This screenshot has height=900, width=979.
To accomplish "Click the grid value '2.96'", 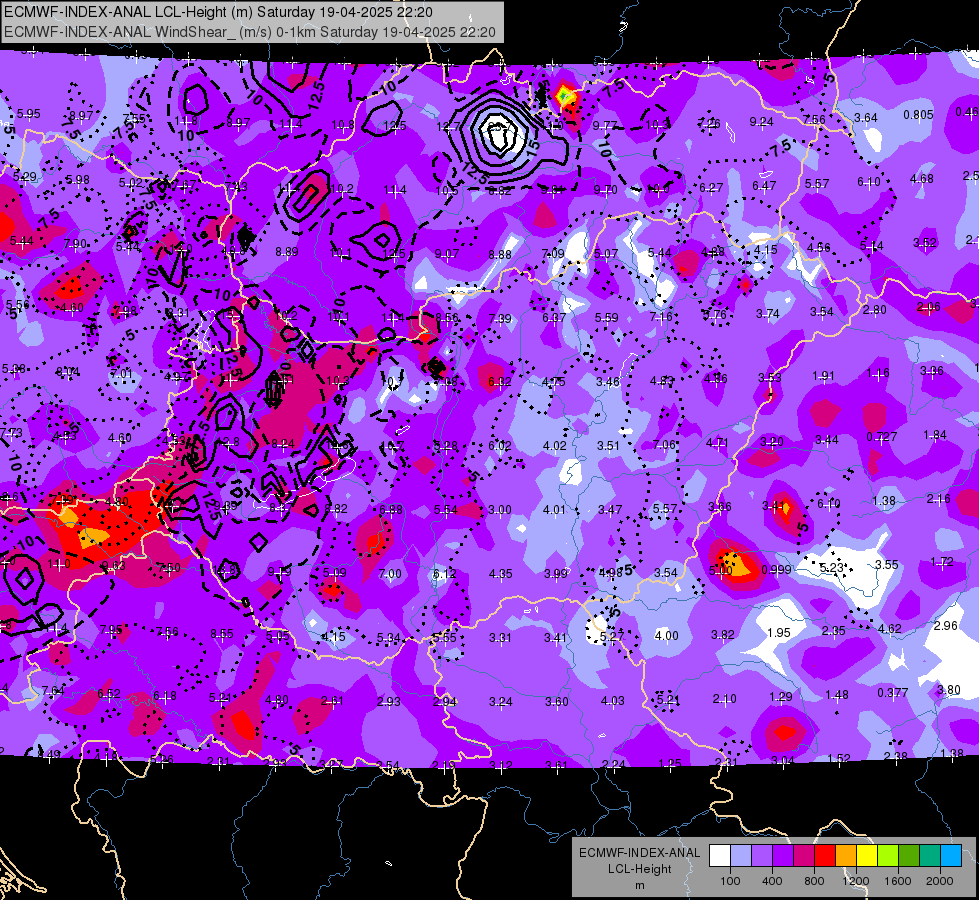I will (946, 625).
